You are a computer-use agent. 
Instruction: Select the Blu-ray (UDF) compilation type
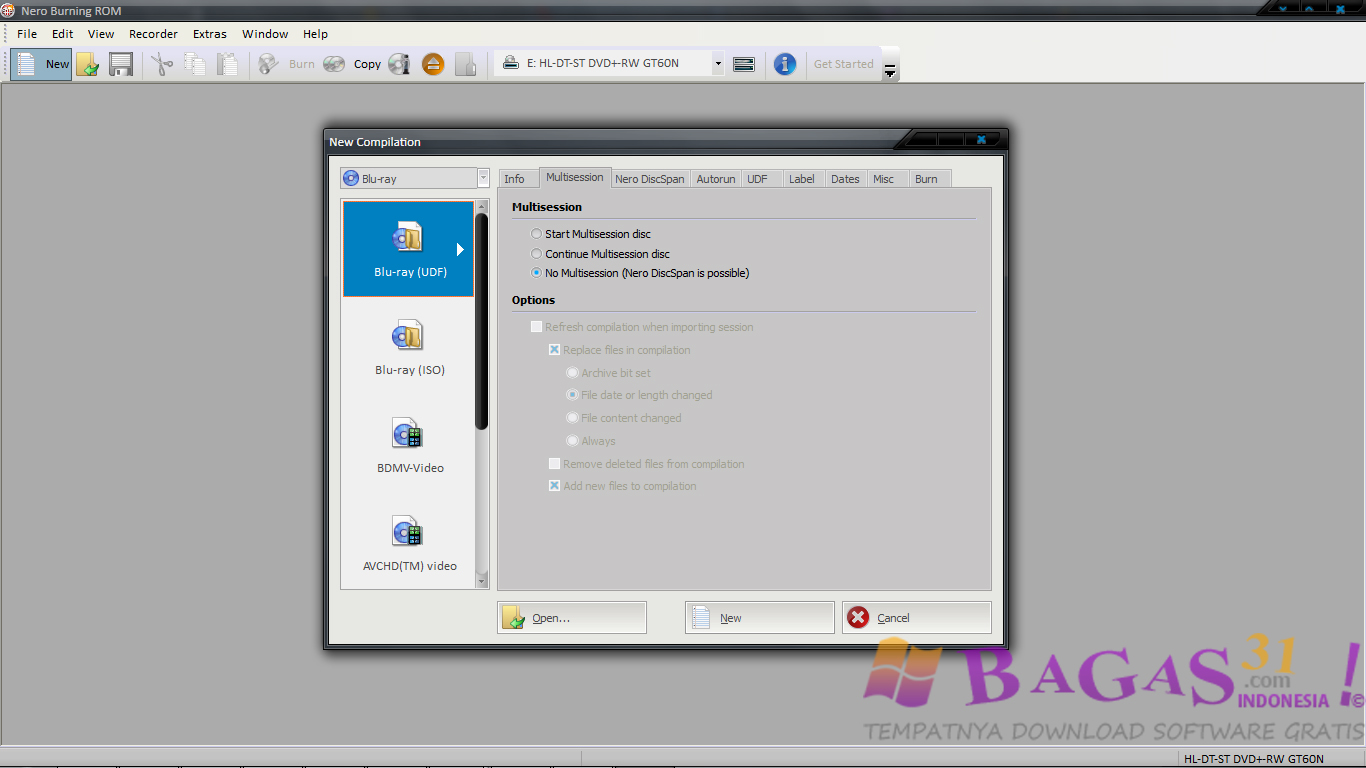(408, 249)
